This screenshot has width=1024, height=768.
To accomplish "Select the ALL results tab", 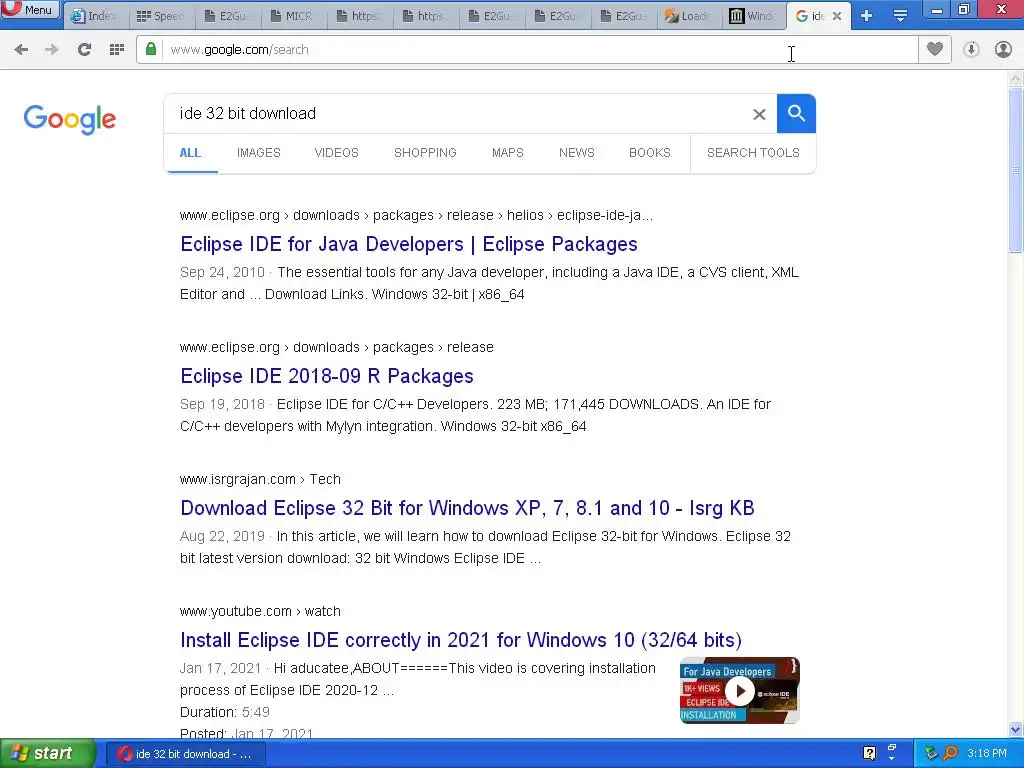I will click(x=190, y=153).
